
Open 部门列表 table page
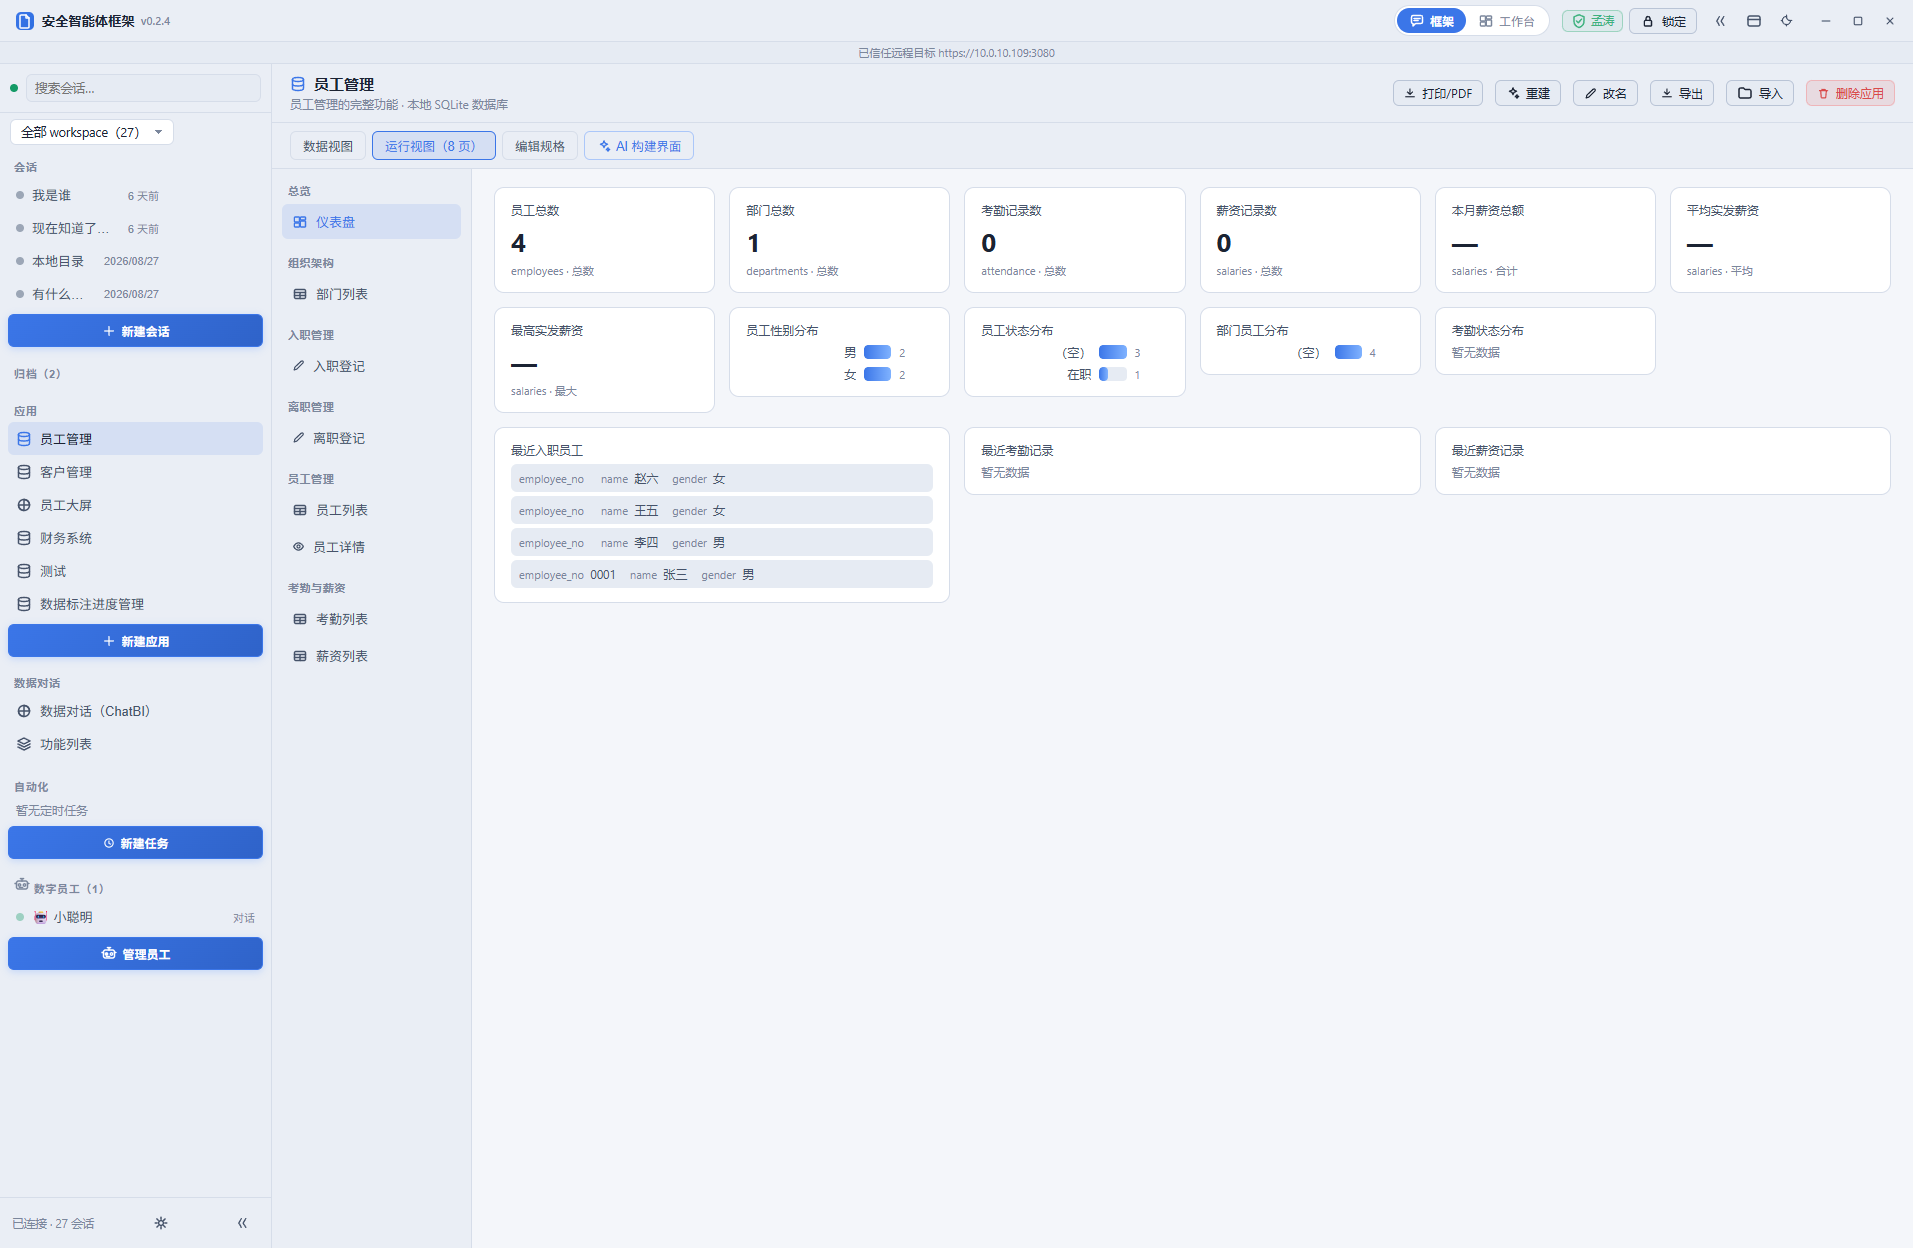click(371, 294)
